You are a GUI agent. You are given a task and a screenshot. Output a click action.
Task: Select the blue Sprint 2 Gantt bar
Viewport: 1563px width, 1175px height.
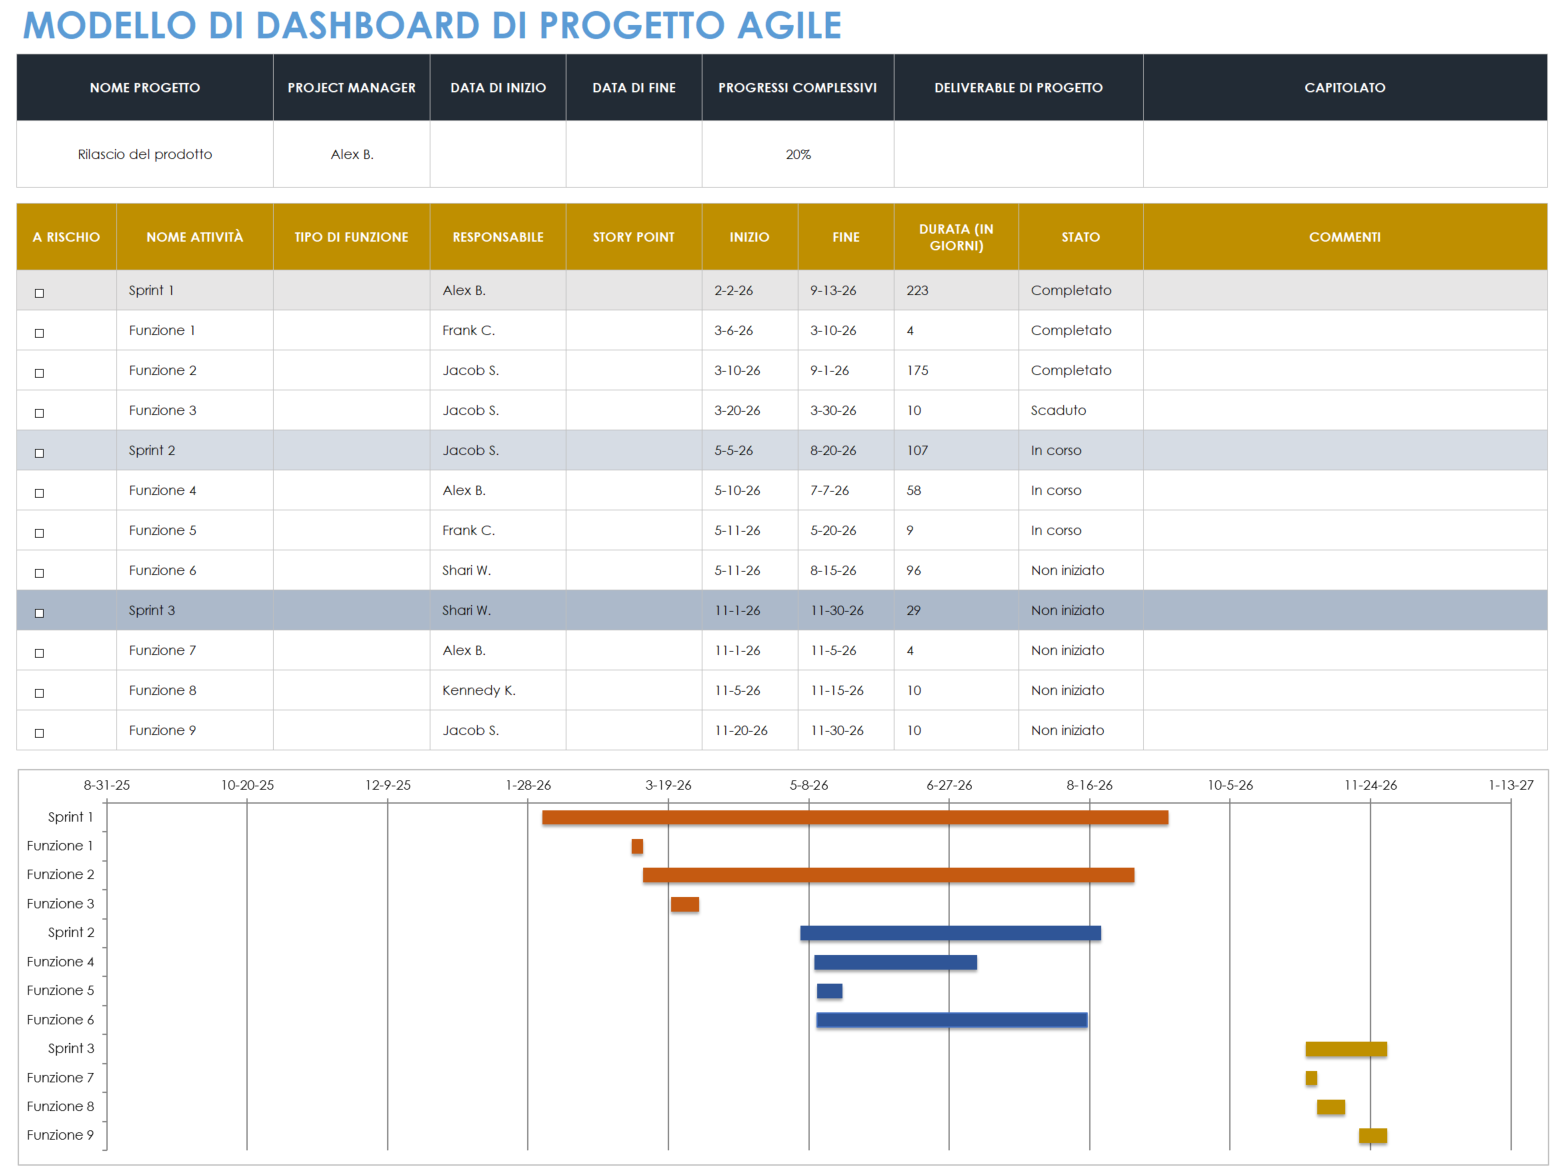[x=950, y=933]
